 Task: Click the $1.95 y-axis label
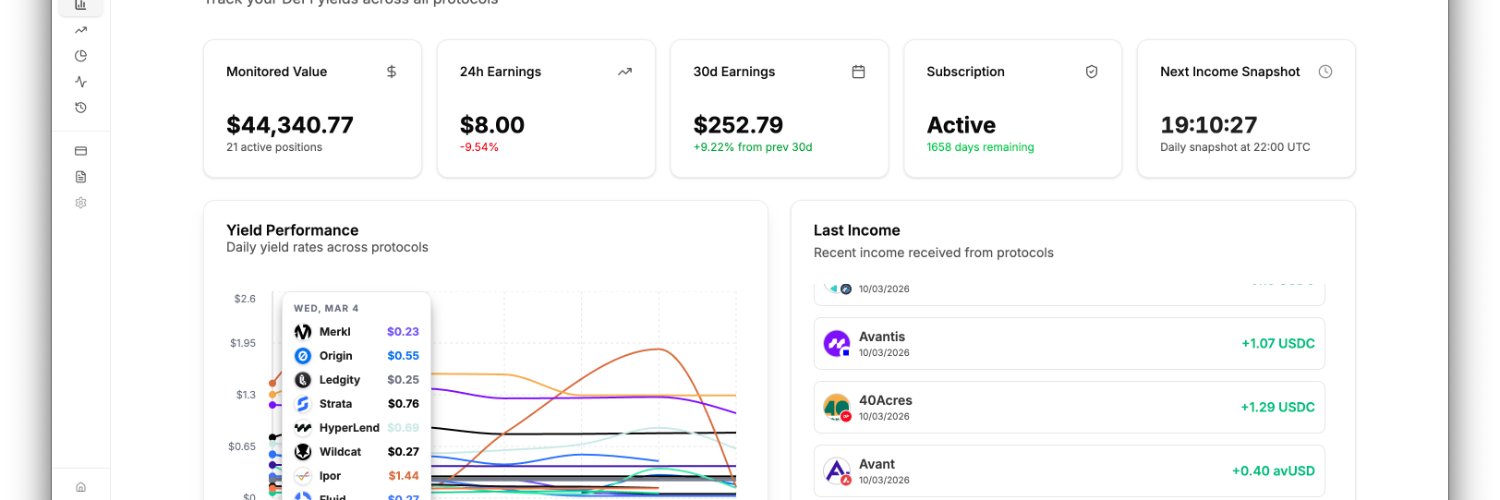(x=243, y=343)
